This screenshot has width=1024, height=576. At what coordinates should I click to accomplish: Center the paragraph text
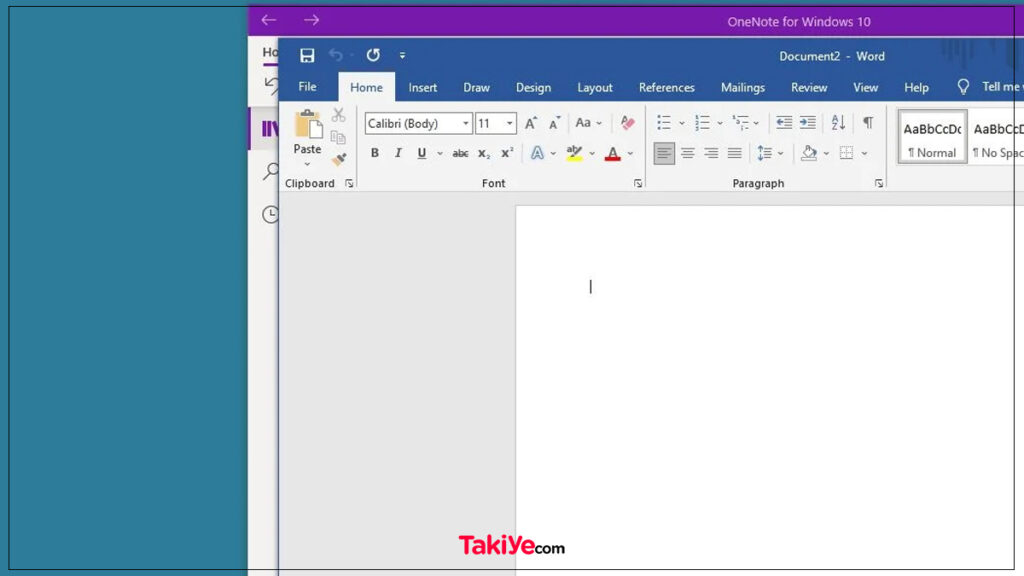(688, 153)
